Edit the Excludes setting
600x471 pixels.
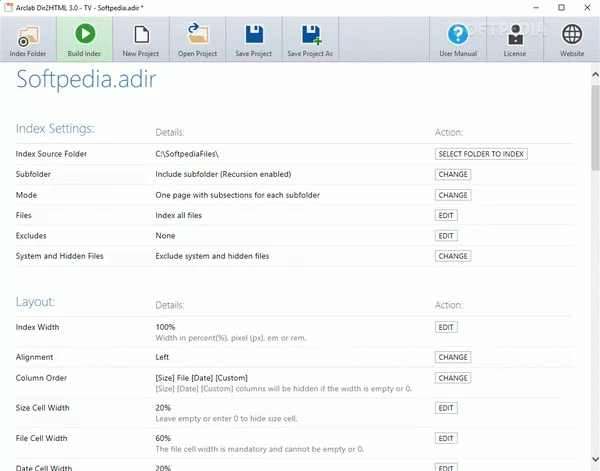[x=446, y=236]
